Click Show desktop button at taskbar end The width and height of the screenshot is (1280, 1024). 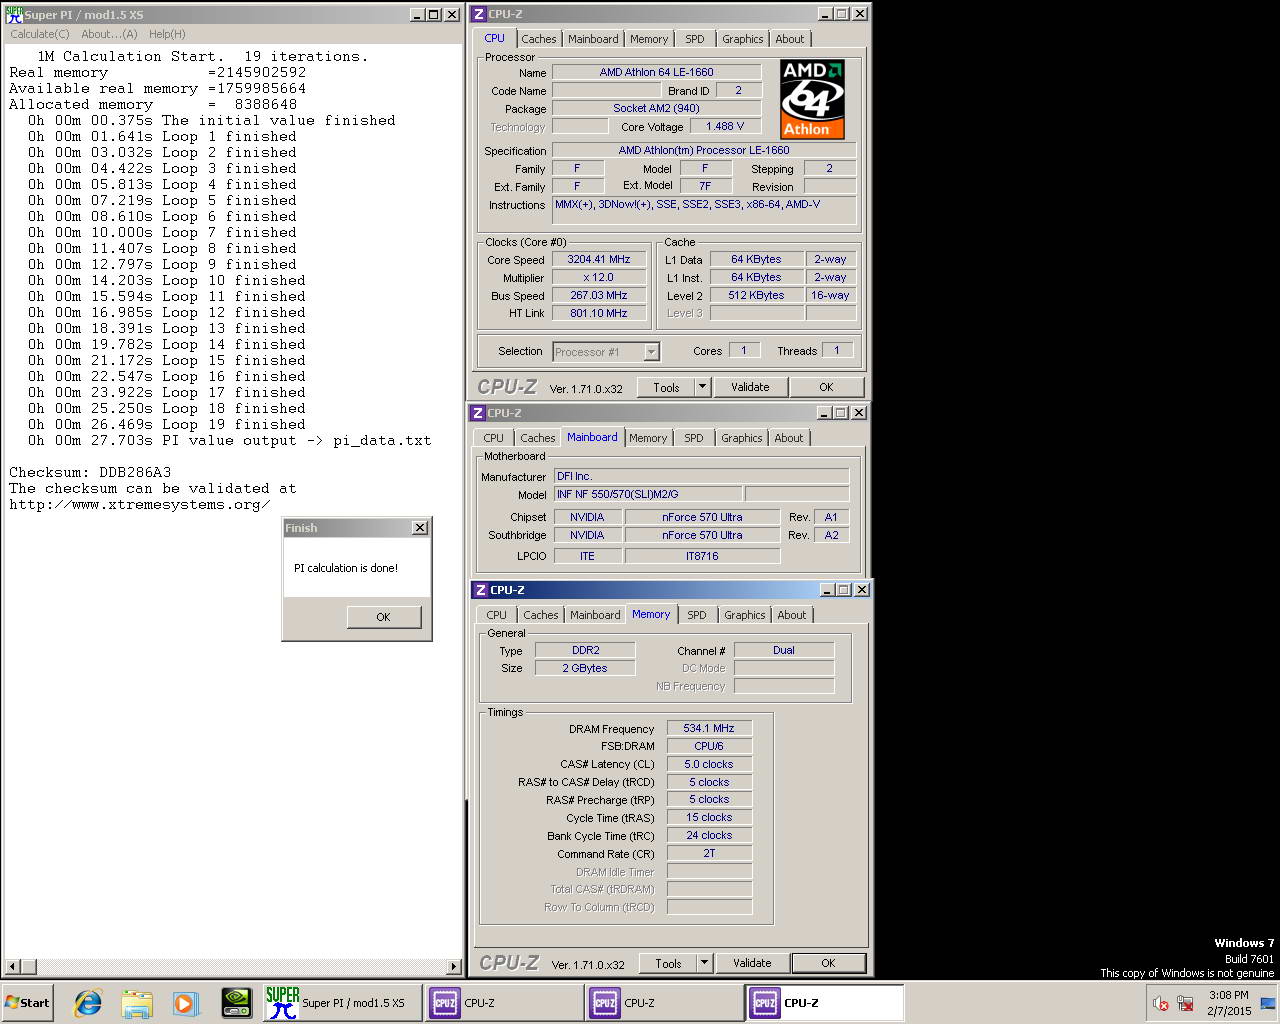click(1269, 1003)
